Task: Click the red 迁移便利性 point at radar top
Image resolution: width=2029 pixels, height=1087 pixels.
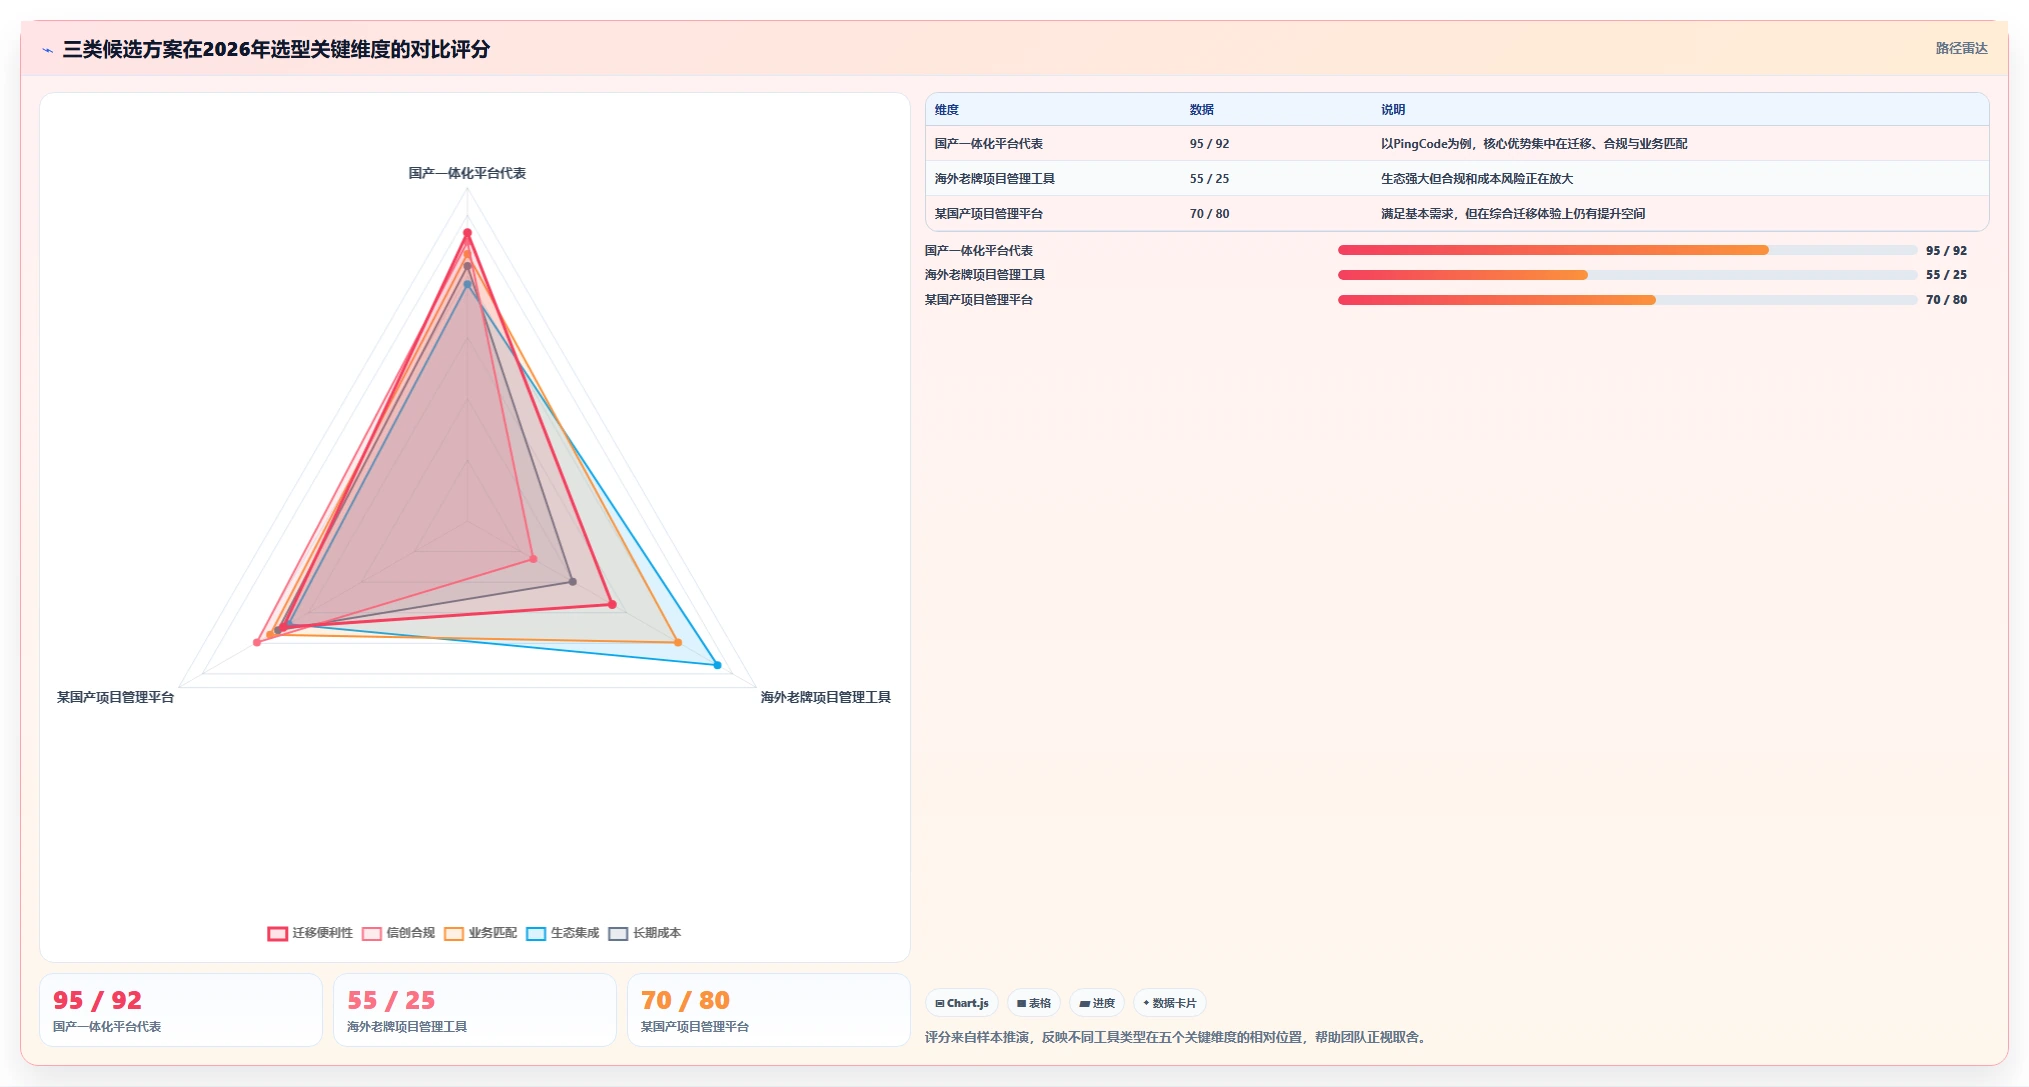Action: point(467,233)
